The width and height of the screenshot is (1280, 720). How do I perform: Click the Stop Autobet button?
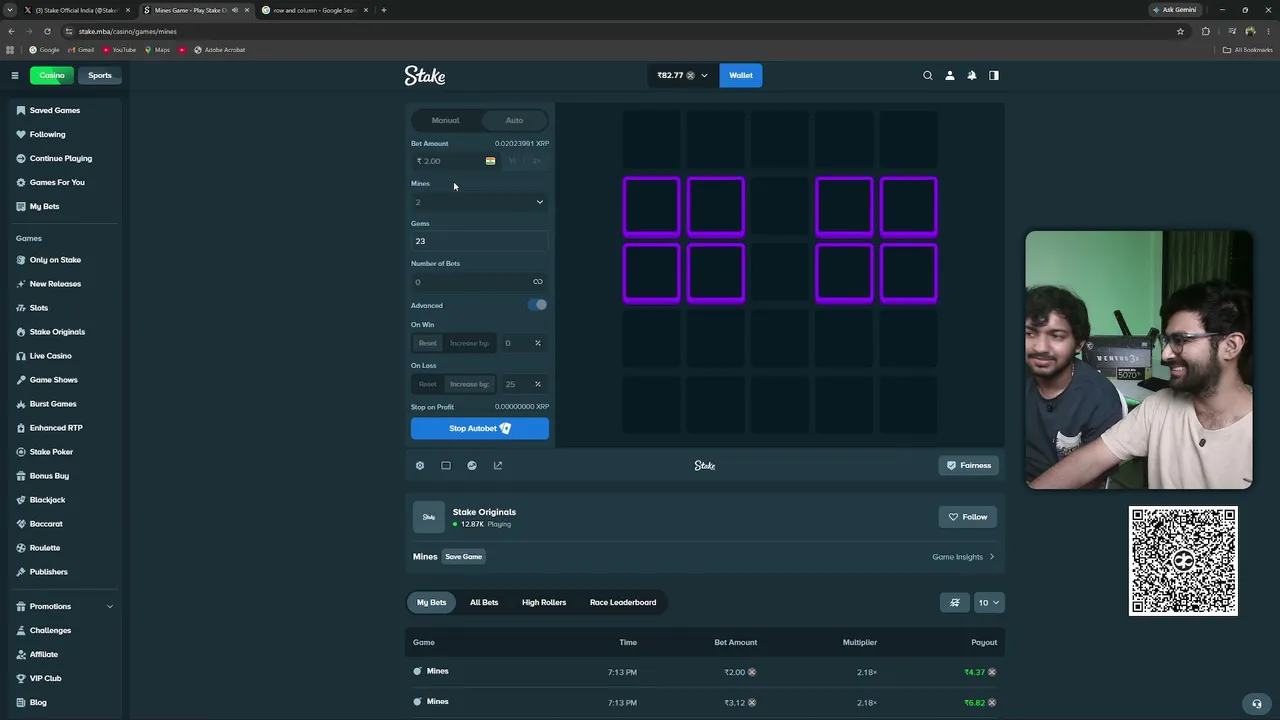tap(480, 428)
